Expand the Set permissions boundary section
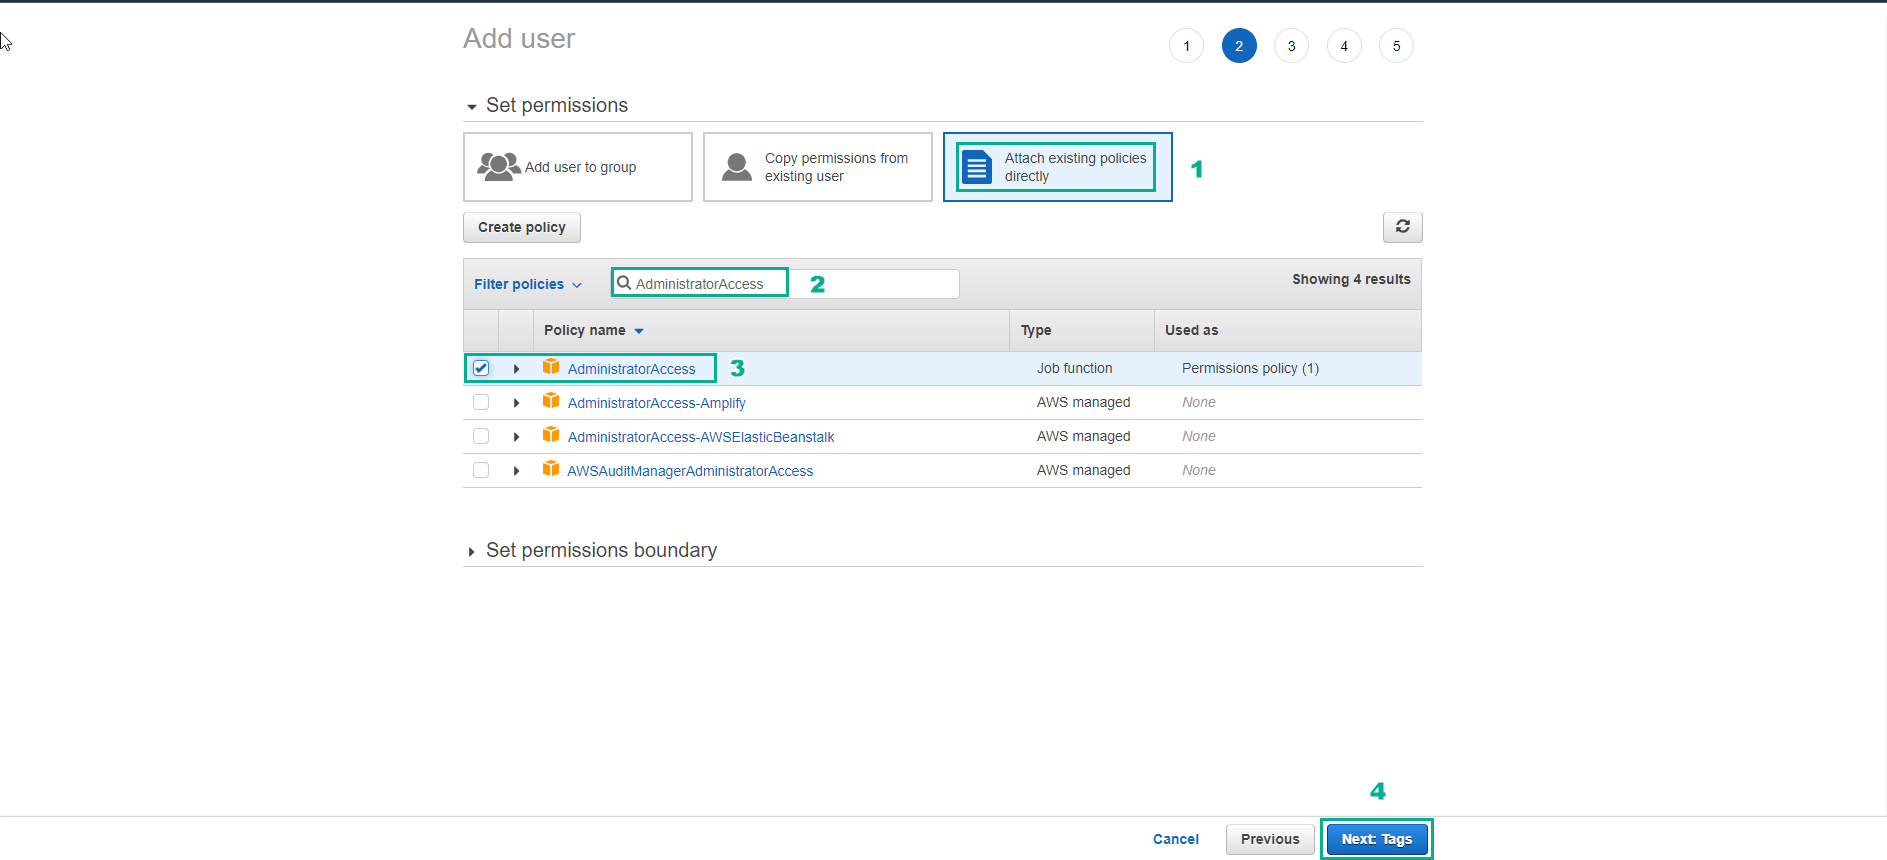This screenshot has height=860, width=1887. [x=472, y=552]
